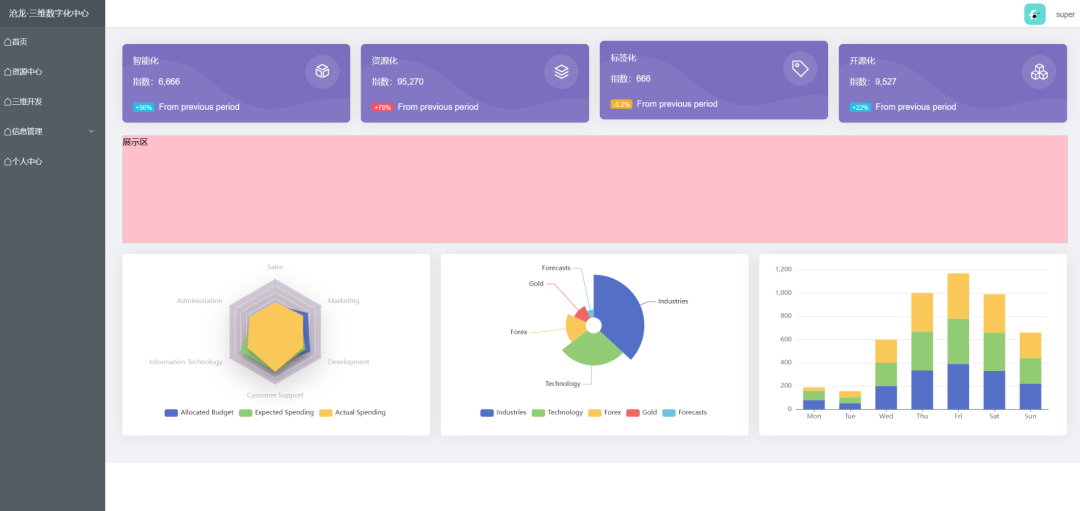This screenshot has height=511, width=1080.
Task: Click the Tue axis label on bar chart
Action: click(849, 417)
